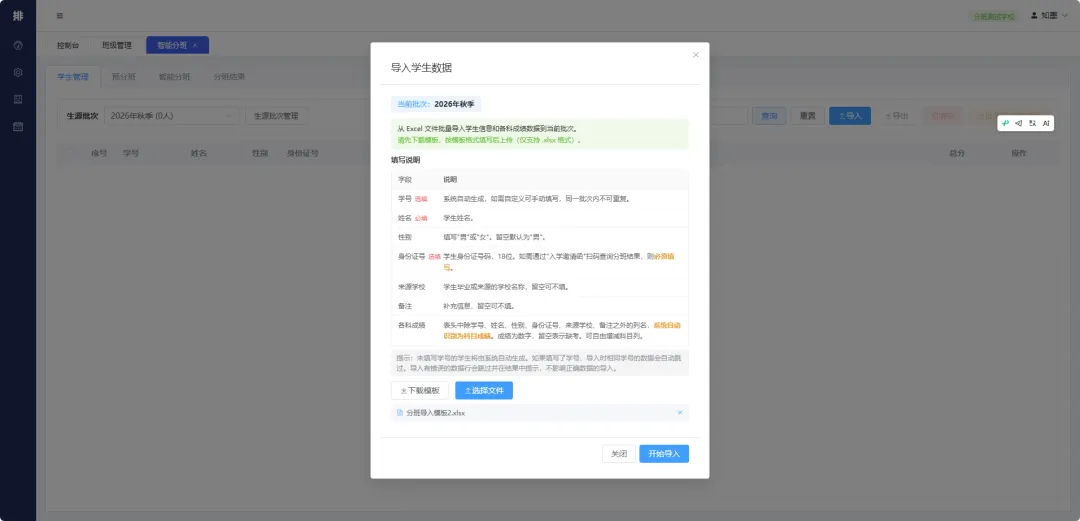Click the 关闭 button in dialog footer

point(619,453)
